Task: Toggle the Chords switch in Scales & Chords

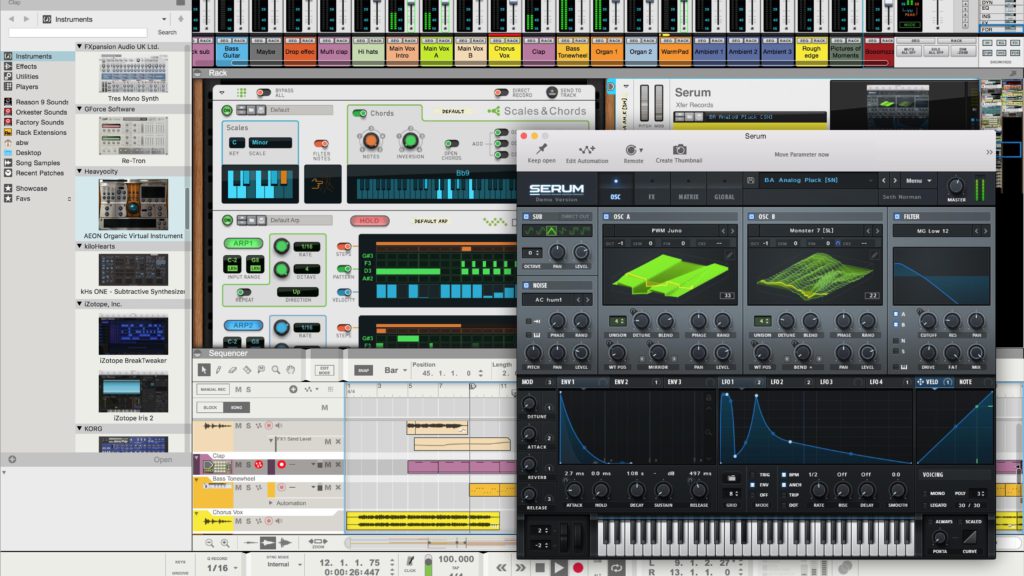Action: pyautogui.click(x=360, y=113)
